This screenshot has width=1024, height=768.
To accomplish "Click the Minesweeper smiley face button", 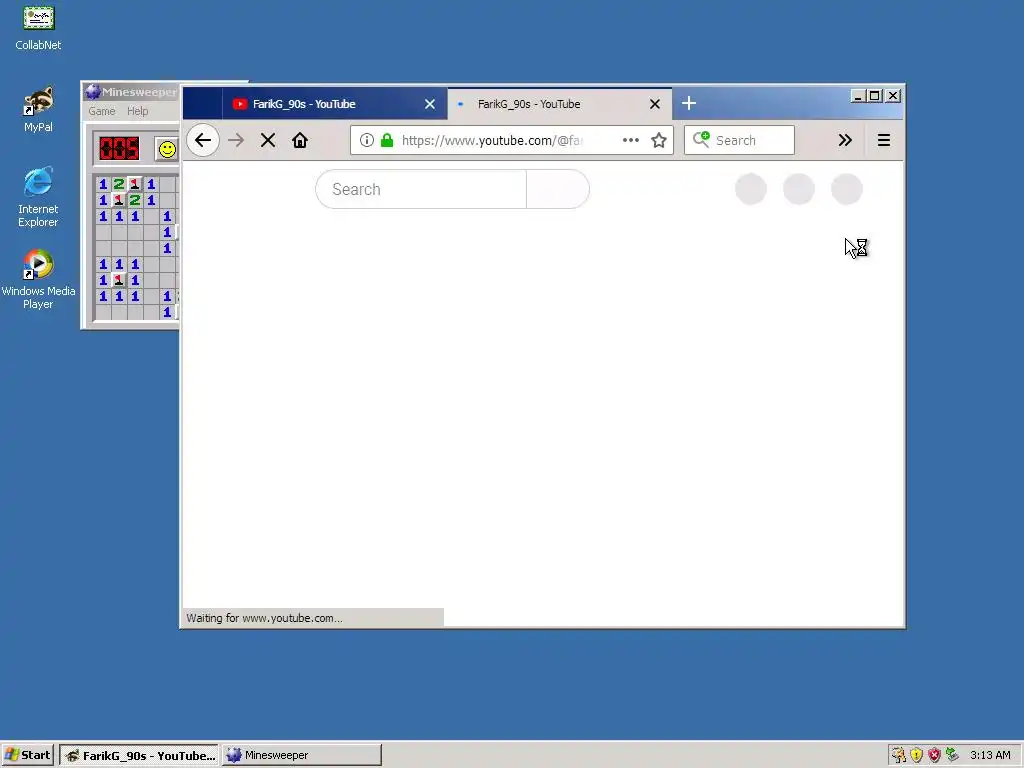I will pyautogui.click(x=167, y=150).
